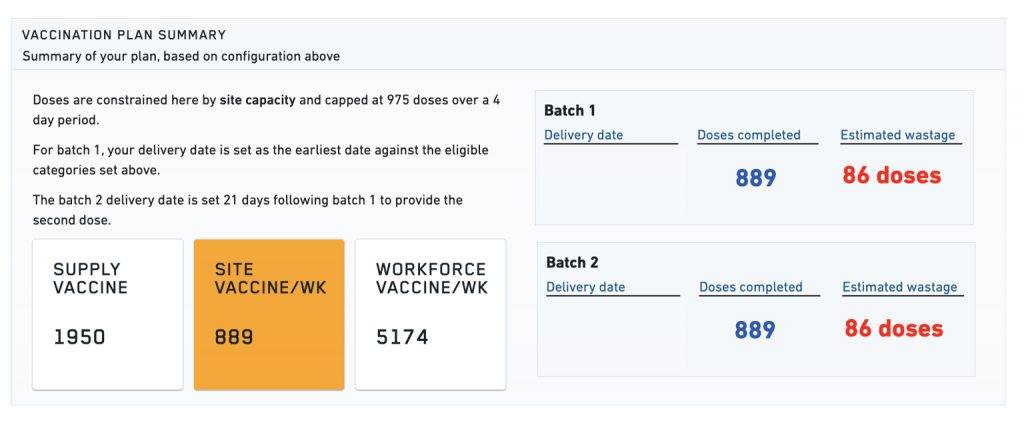Click empty Batch 2 delivery date field
Screen dimensions: 1024x423
pos(612,330)
